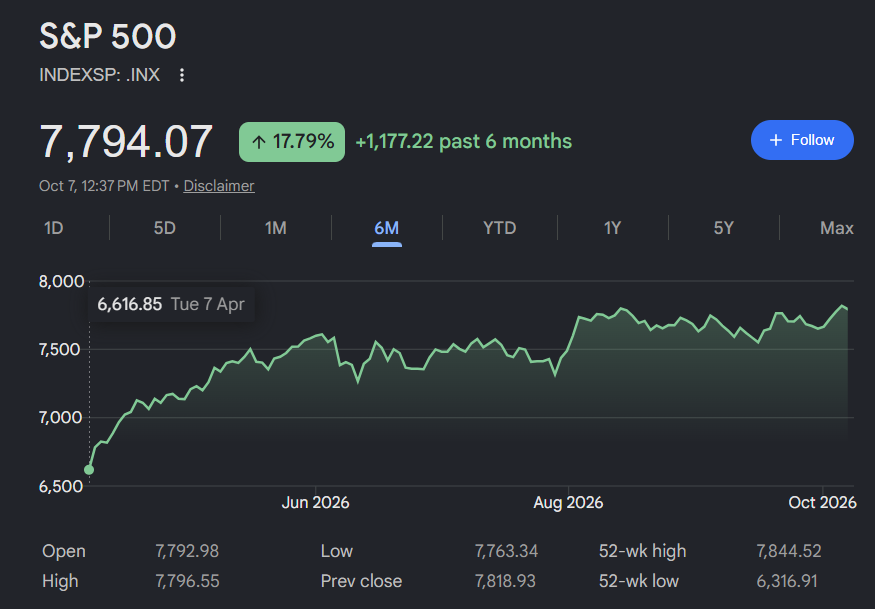Viewport: 875px width, 609px height.
Task: Click the High value 7,796.55
Action: pyautogui.click(x=187, y=581)
